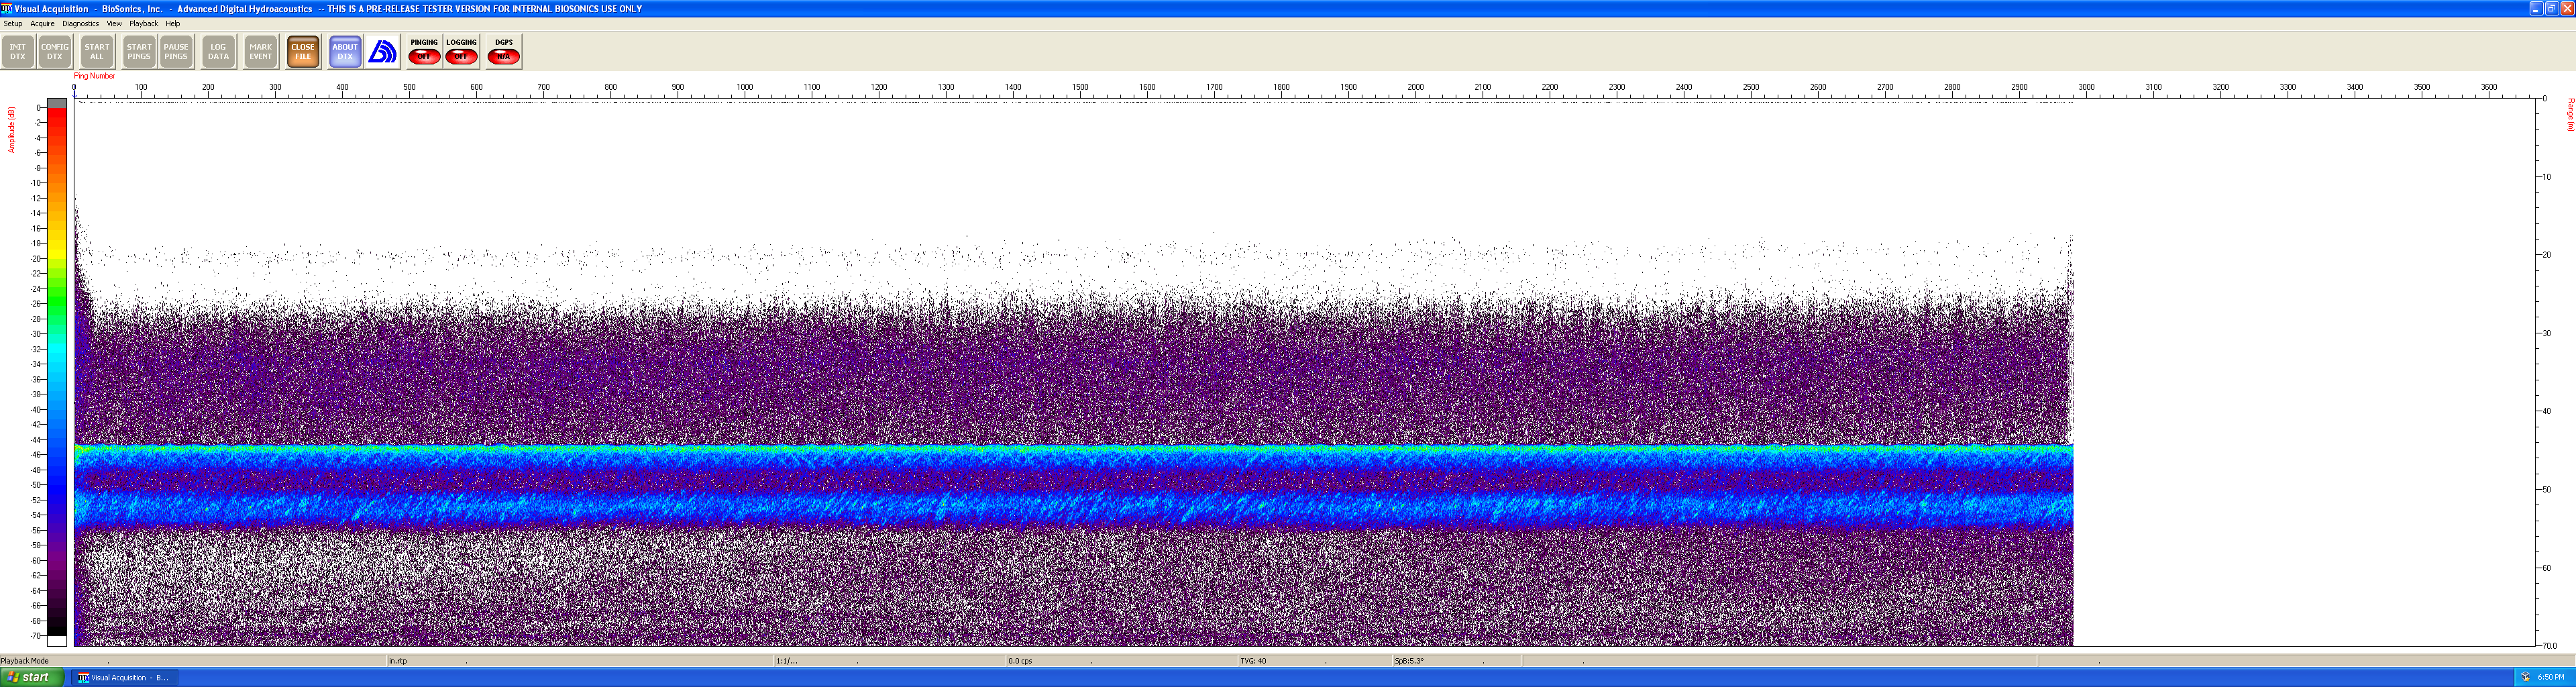2576x687 pixels.
Task: Click the 6:50 PM taskbar clock
Action: pos(2551,677)
